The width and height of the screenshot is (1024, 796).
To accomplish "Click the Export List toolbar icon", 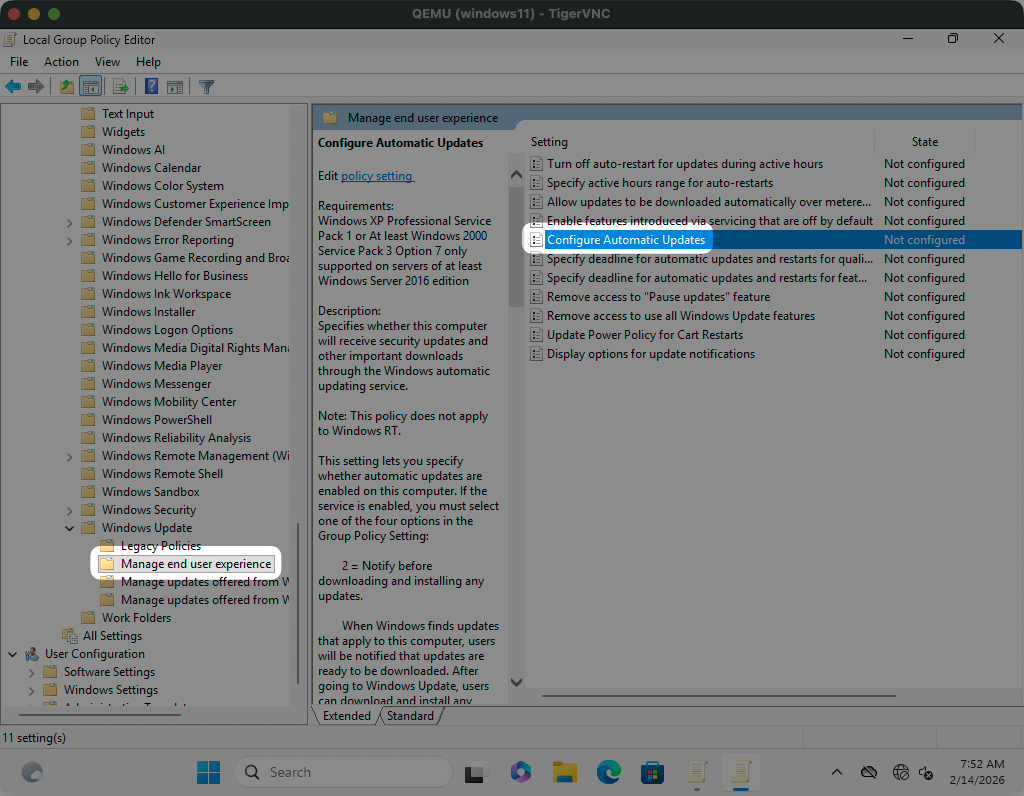I will coord(121,87).
